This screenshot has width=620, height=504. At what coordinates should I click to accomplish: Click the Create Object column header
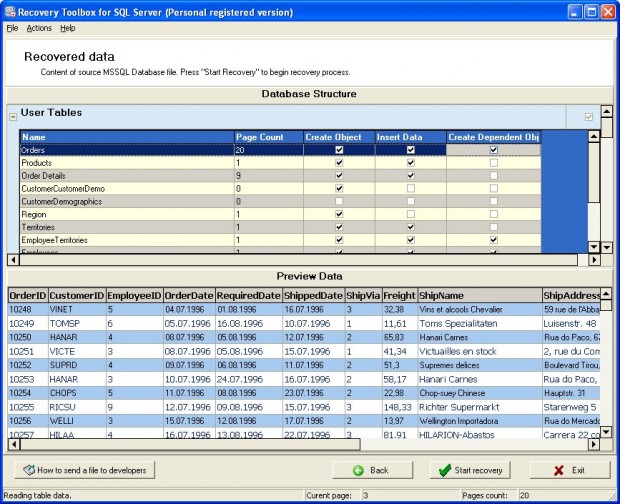[x=339, y=137]
